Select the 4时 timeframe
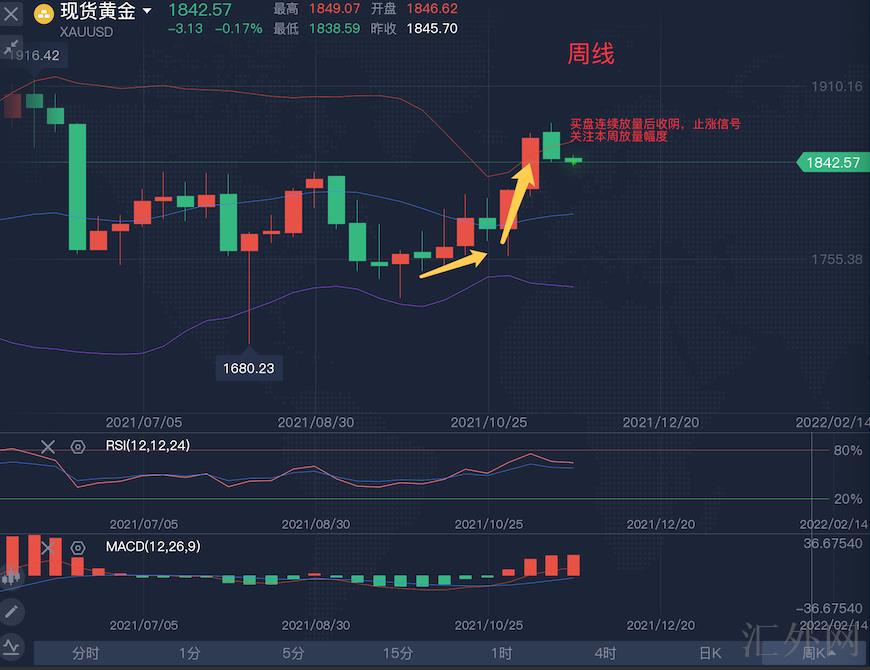Image resolution: width=870 pixels, height=670 pixels. click(605, 653)
